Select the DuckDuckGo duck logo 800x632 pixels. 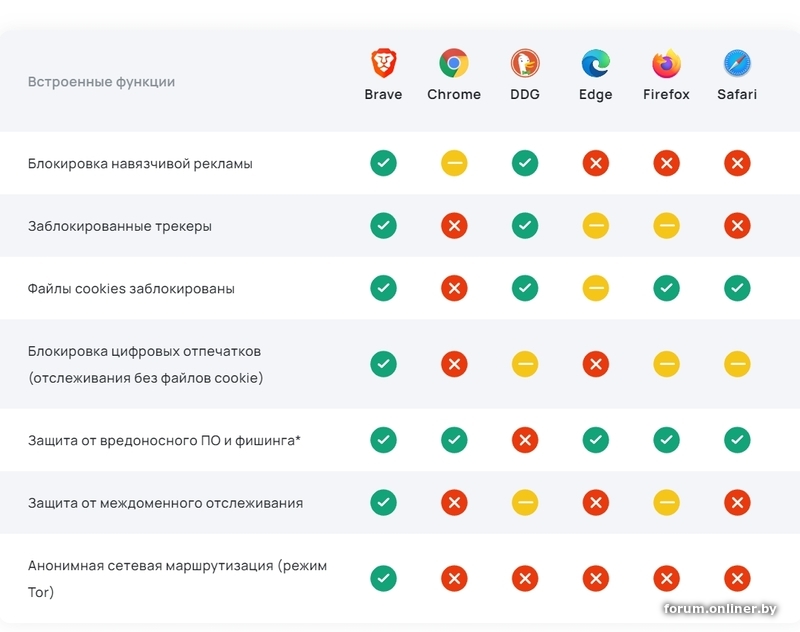point(525,64)
